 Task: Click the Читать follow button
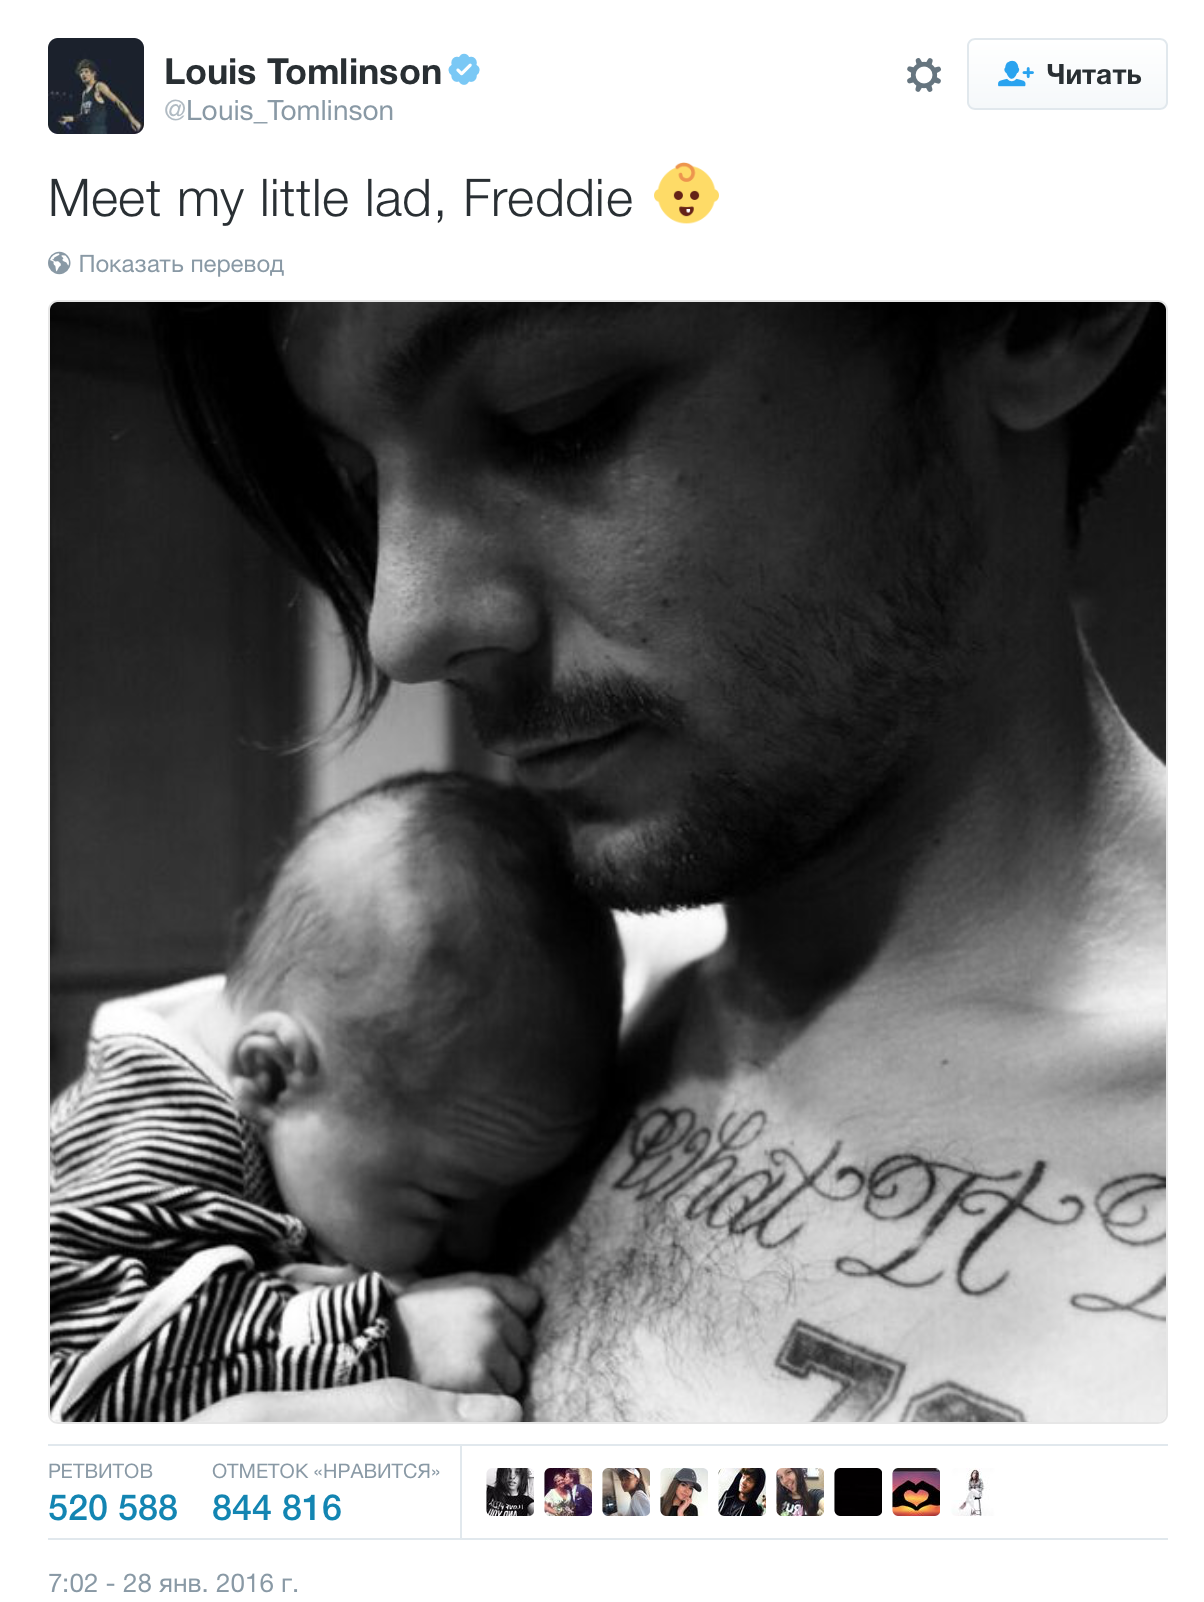coord(1067,74)
